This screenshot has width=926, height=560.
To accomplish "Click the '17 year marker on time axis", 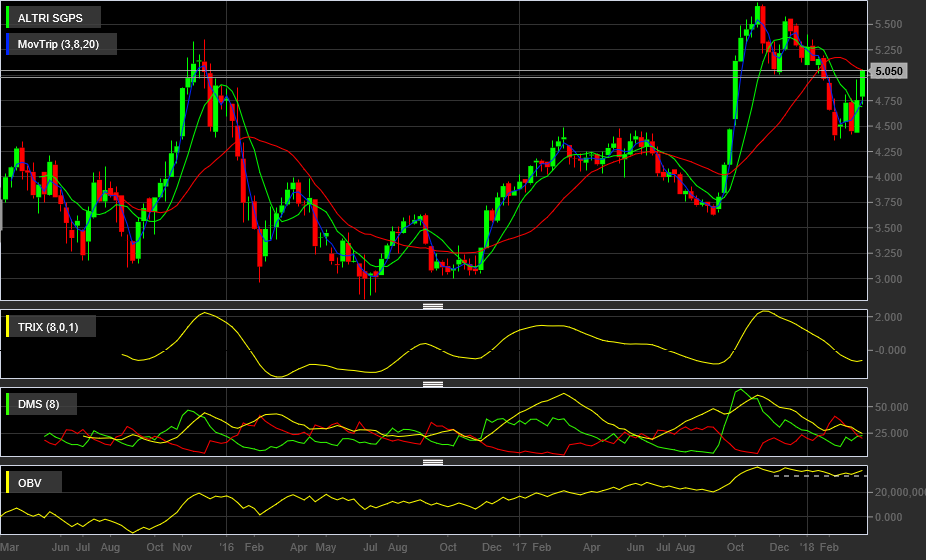I will tap(519, 547).
